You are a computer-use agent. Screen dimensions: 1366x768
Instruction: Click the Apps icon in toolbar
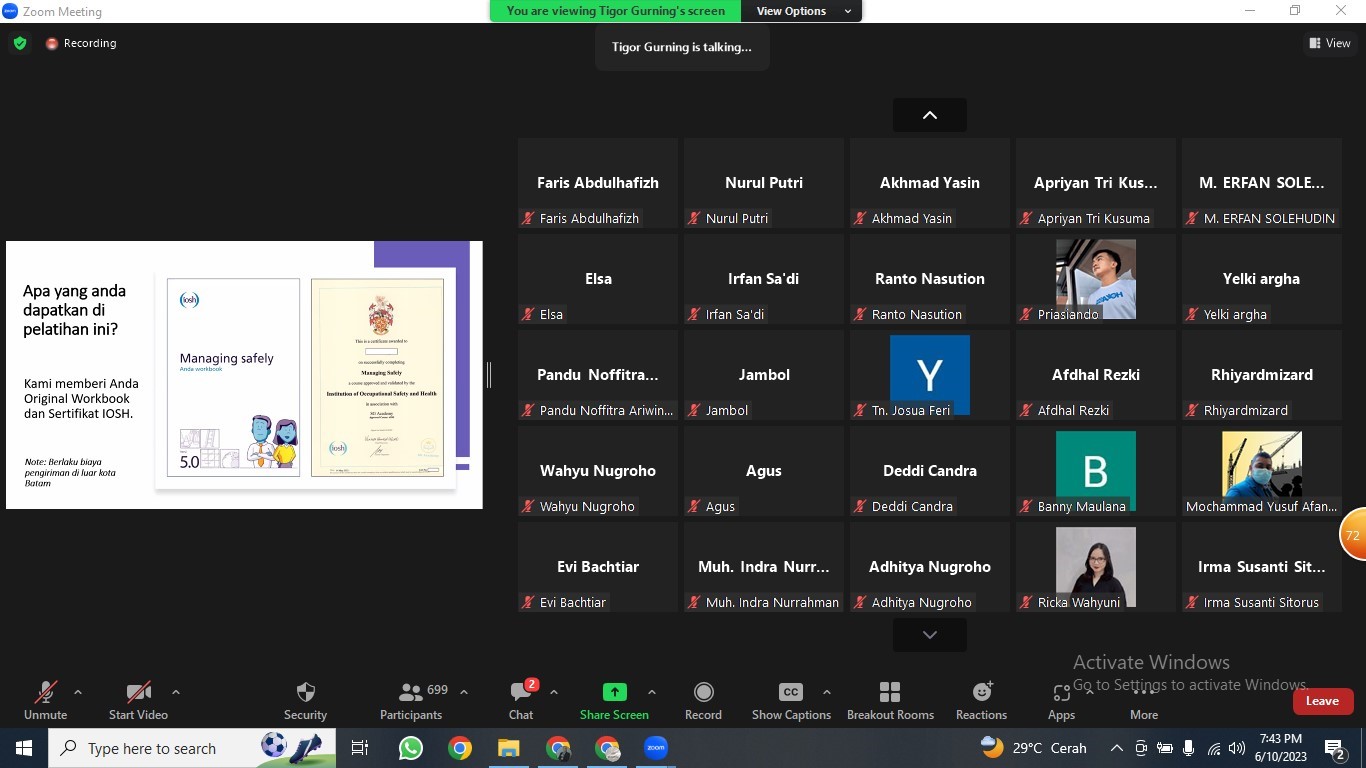click(1061, 693)
